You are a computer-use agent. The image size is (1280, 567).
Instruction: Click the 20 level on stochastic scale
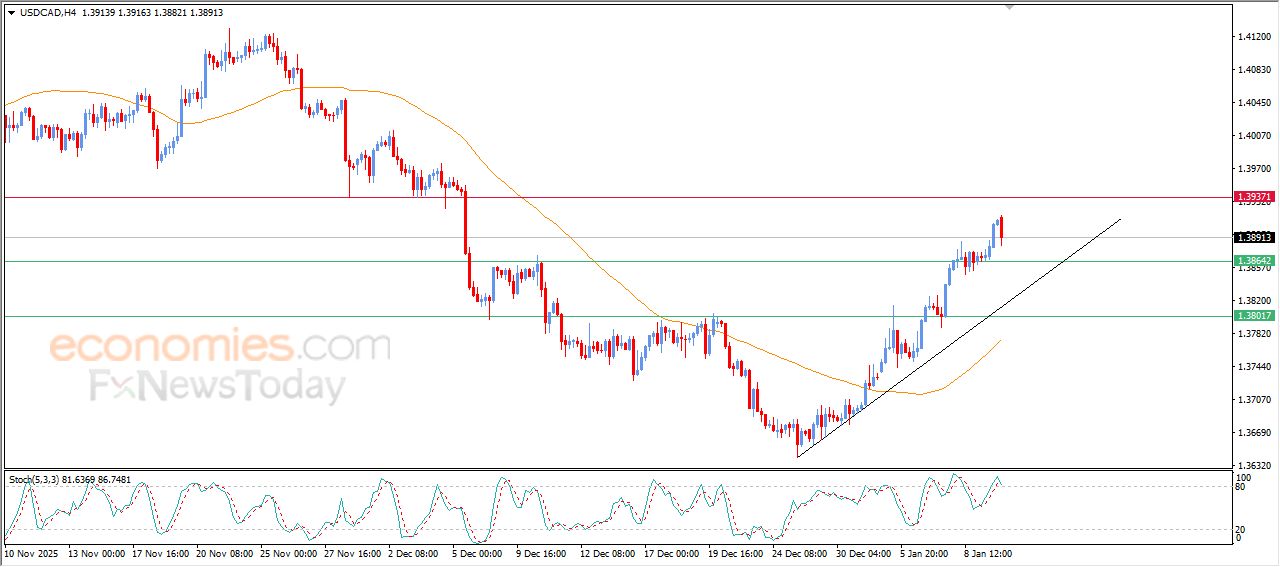(x=1239, y=529)
